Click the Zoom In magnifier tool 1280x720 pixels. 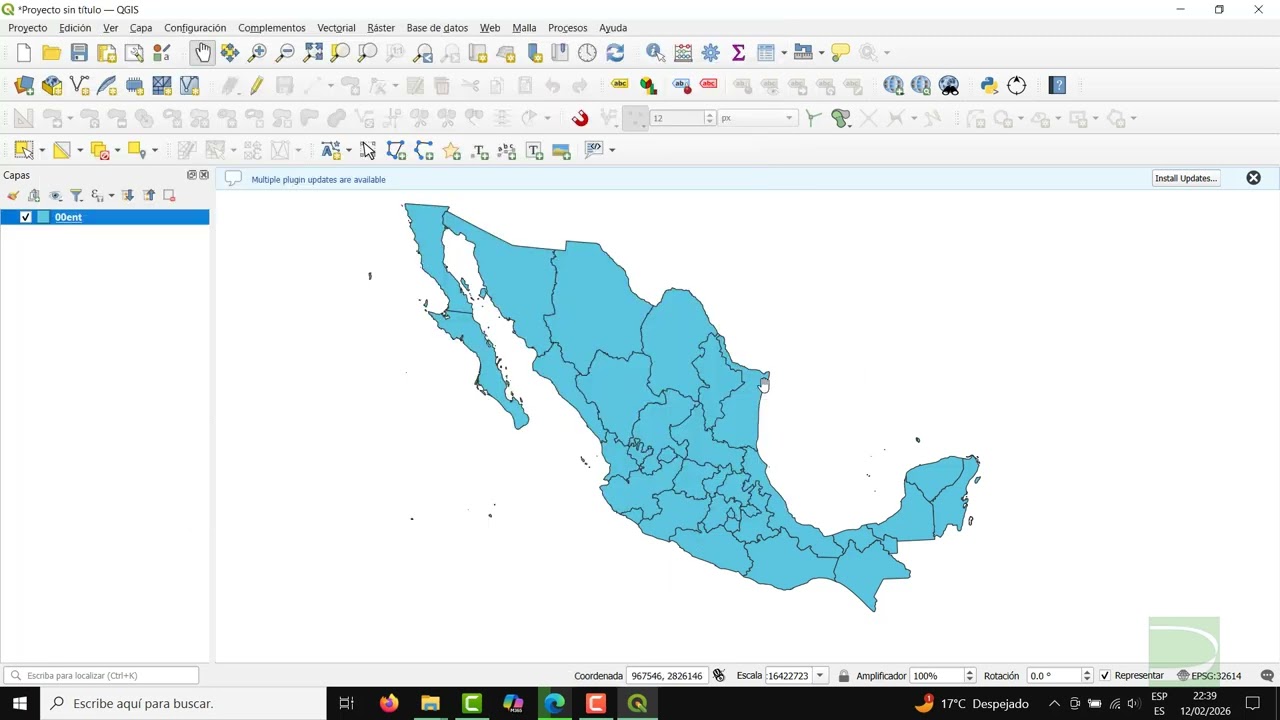(257, 53)
